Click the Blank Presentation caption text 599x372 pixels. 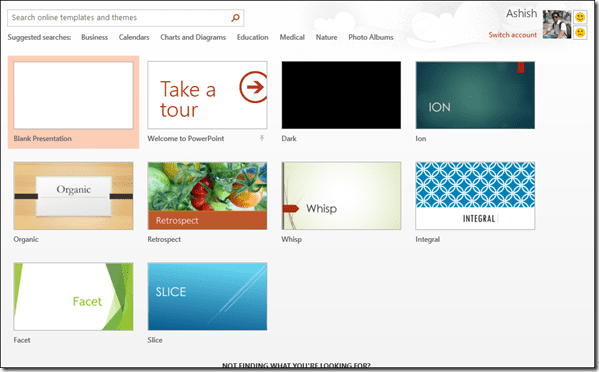click(42, 138)
